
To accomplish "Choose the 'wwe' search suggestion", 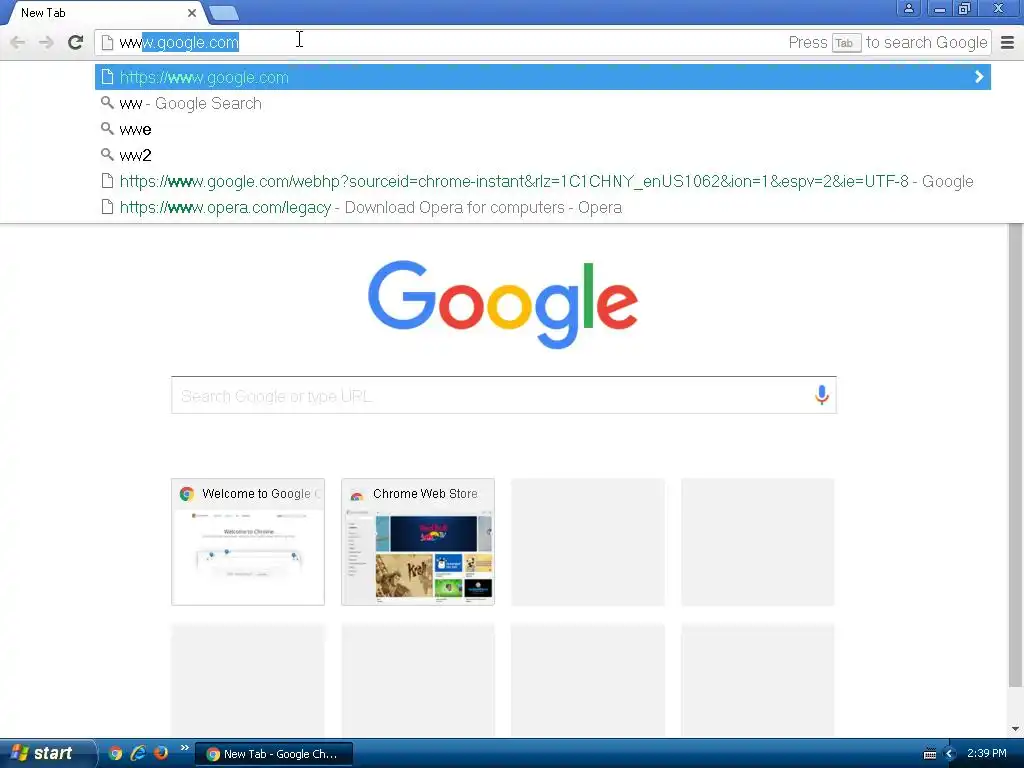I will (543, 129).
